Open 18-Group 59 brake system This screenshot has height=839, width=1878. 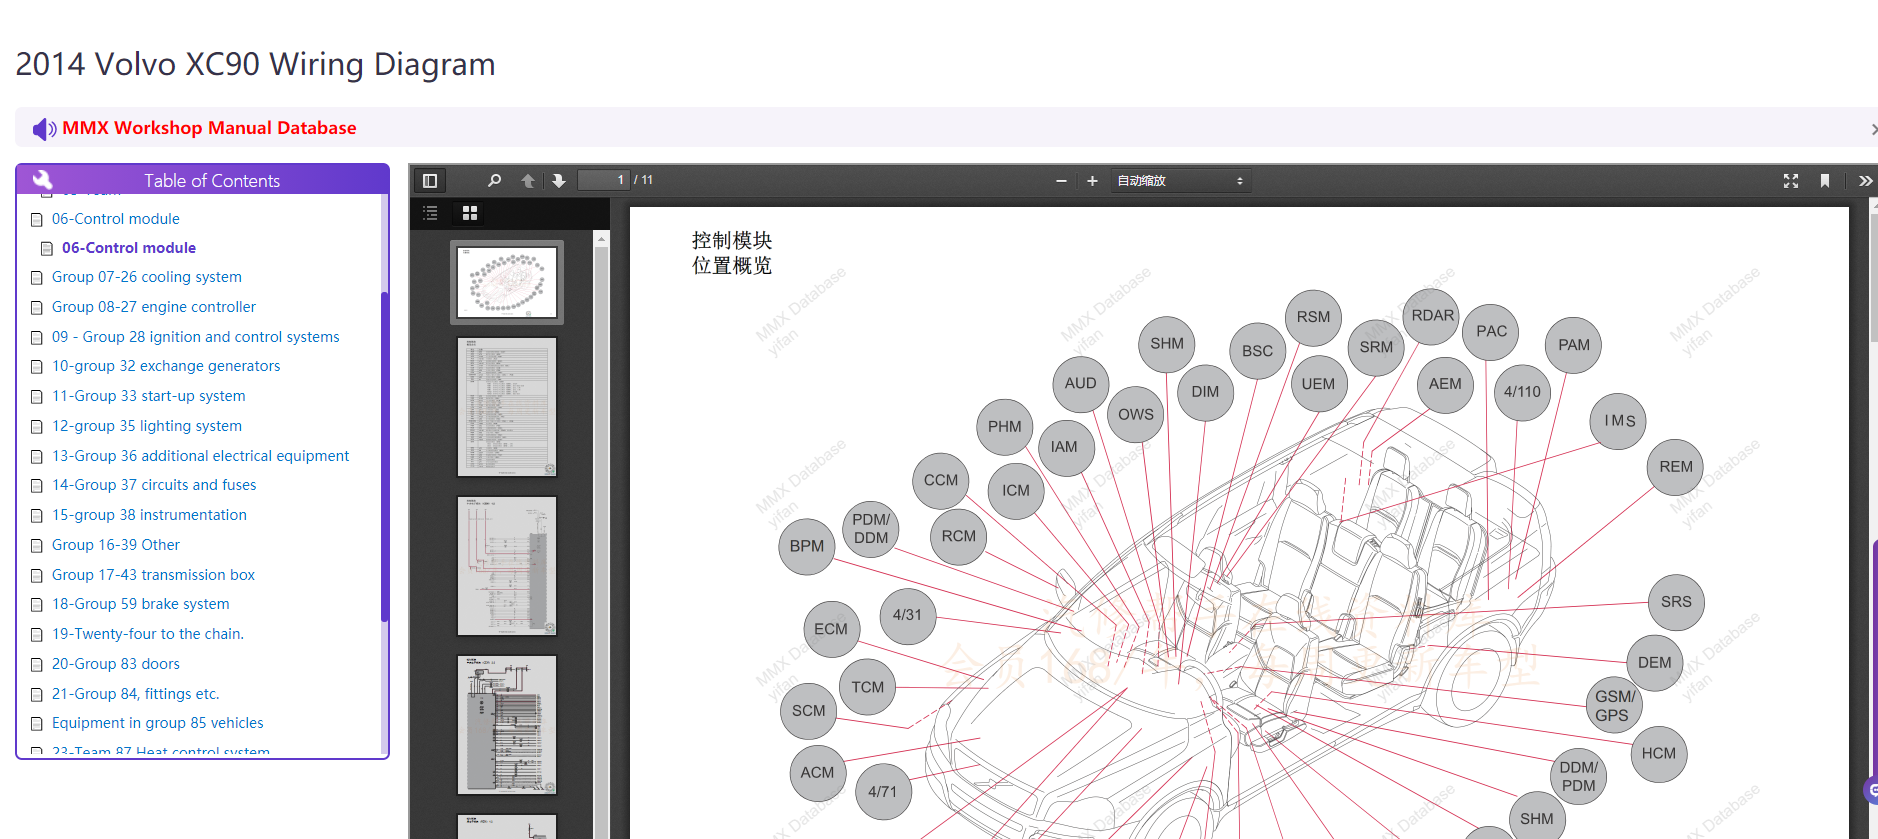[141, 604]
